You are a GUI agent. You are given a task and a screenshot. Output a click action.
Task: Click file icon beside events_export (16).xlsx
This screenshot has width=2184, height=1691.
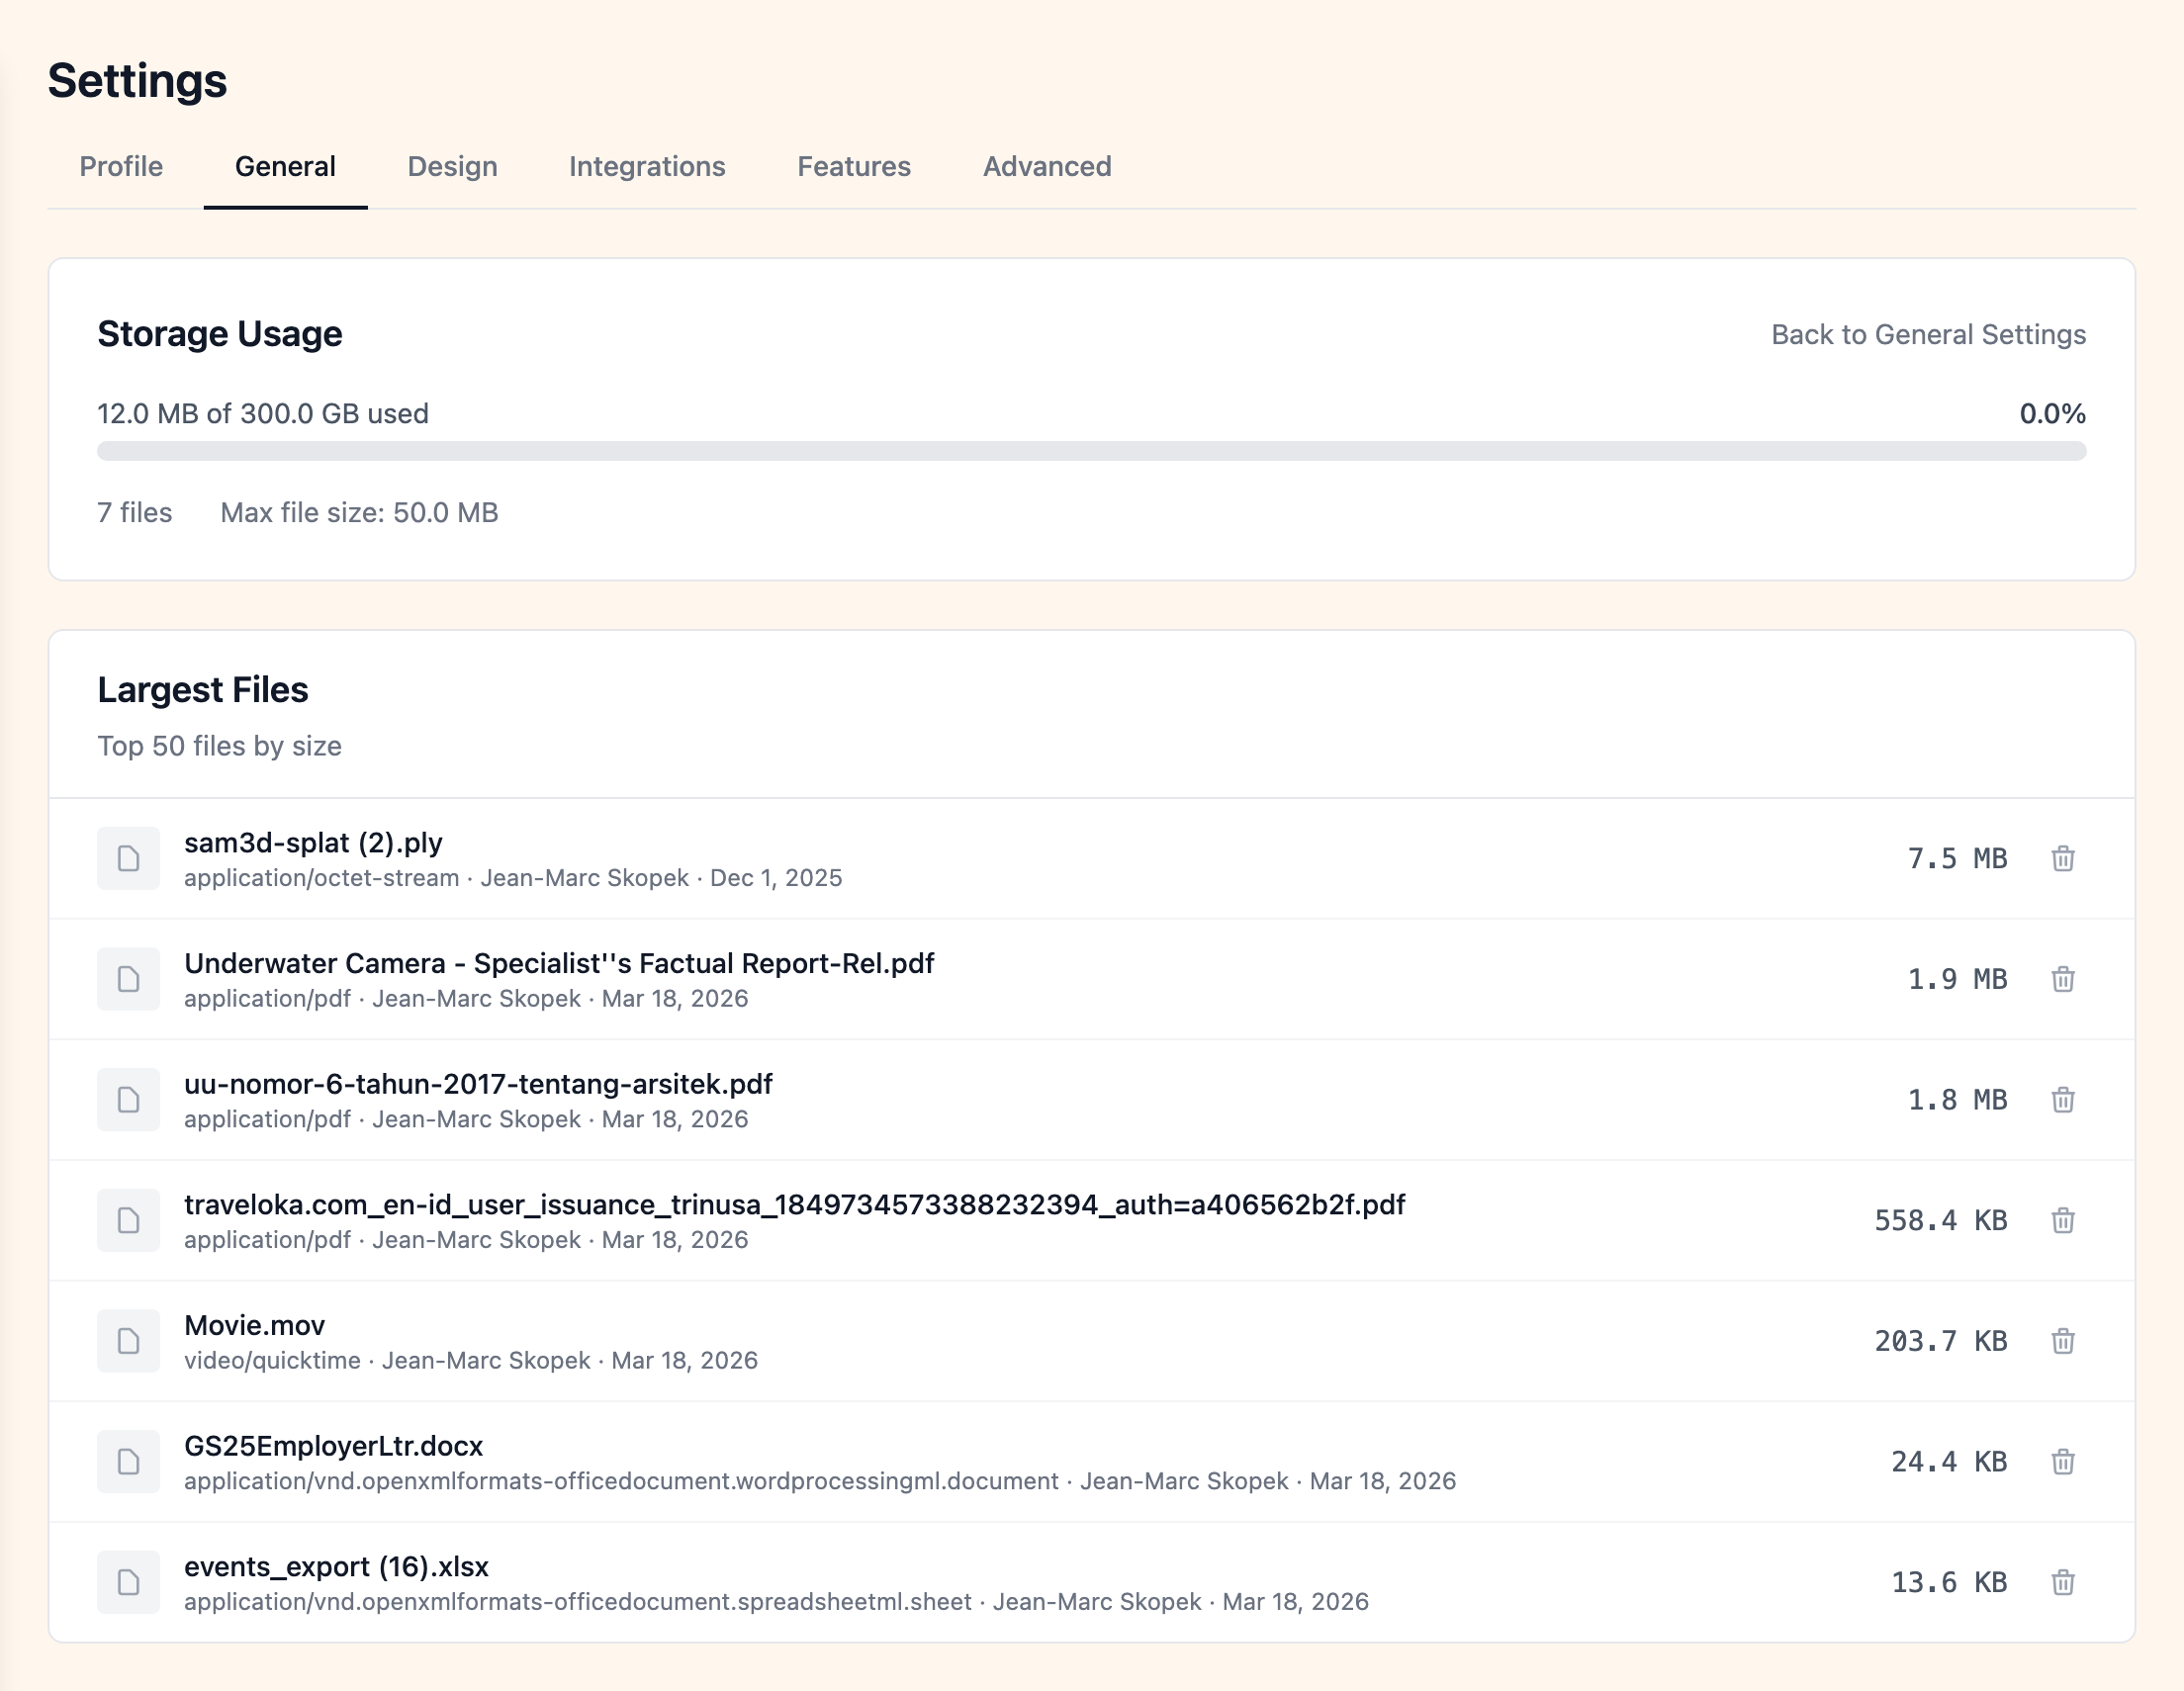[x=128, y=1582]
